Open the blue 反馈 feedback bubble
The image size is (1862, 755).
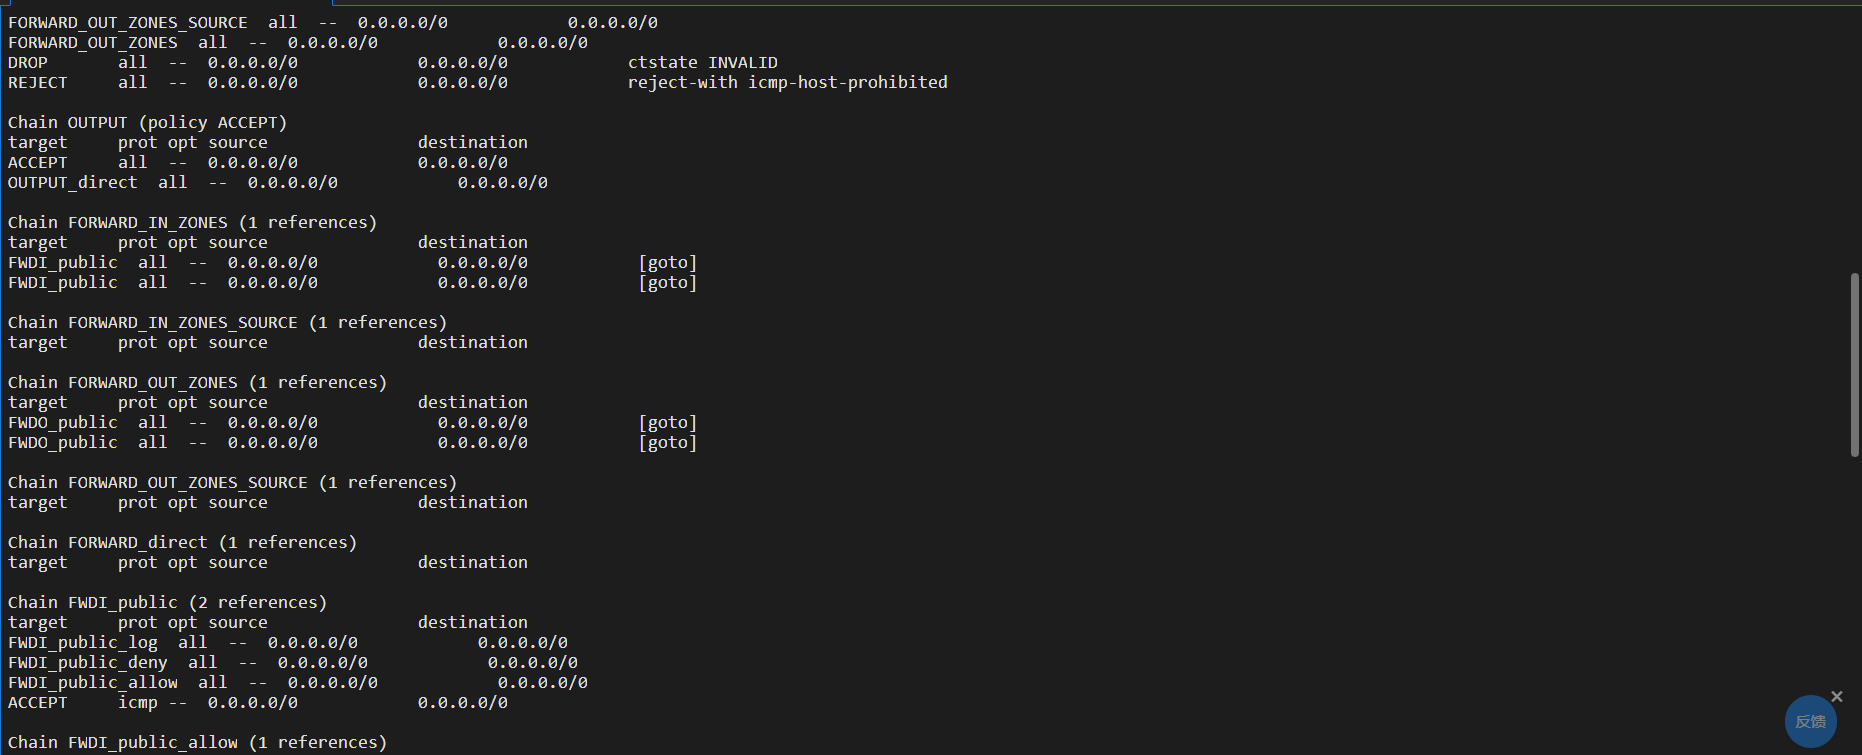point(1810,721)
